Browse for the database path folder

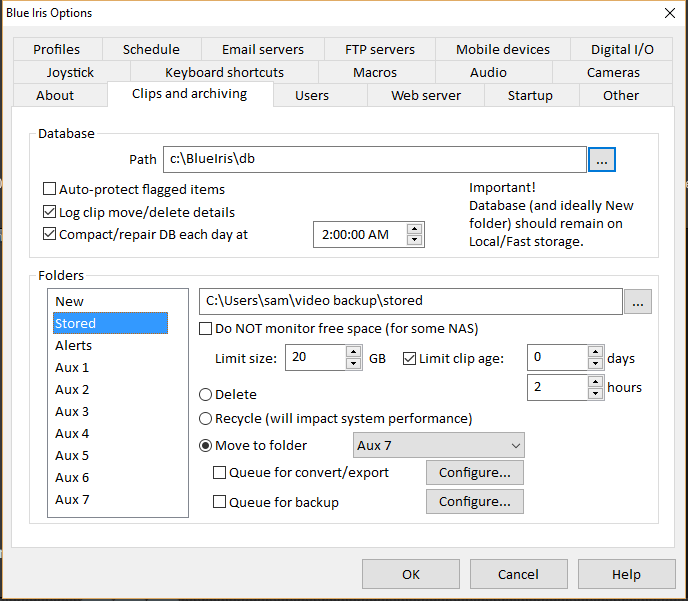pyautogui.click(x=602, y=160)
